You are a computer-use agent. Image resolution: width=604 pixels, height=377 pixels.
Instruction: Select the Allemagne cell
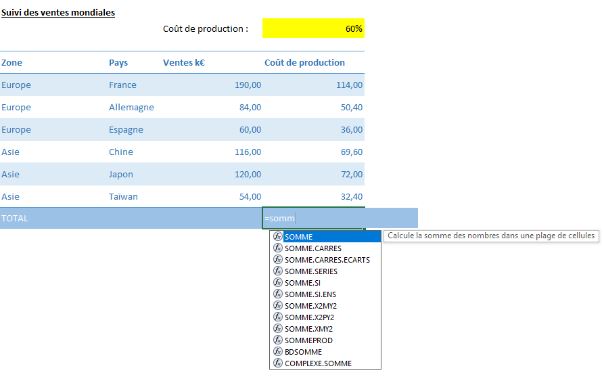[131, 107]
